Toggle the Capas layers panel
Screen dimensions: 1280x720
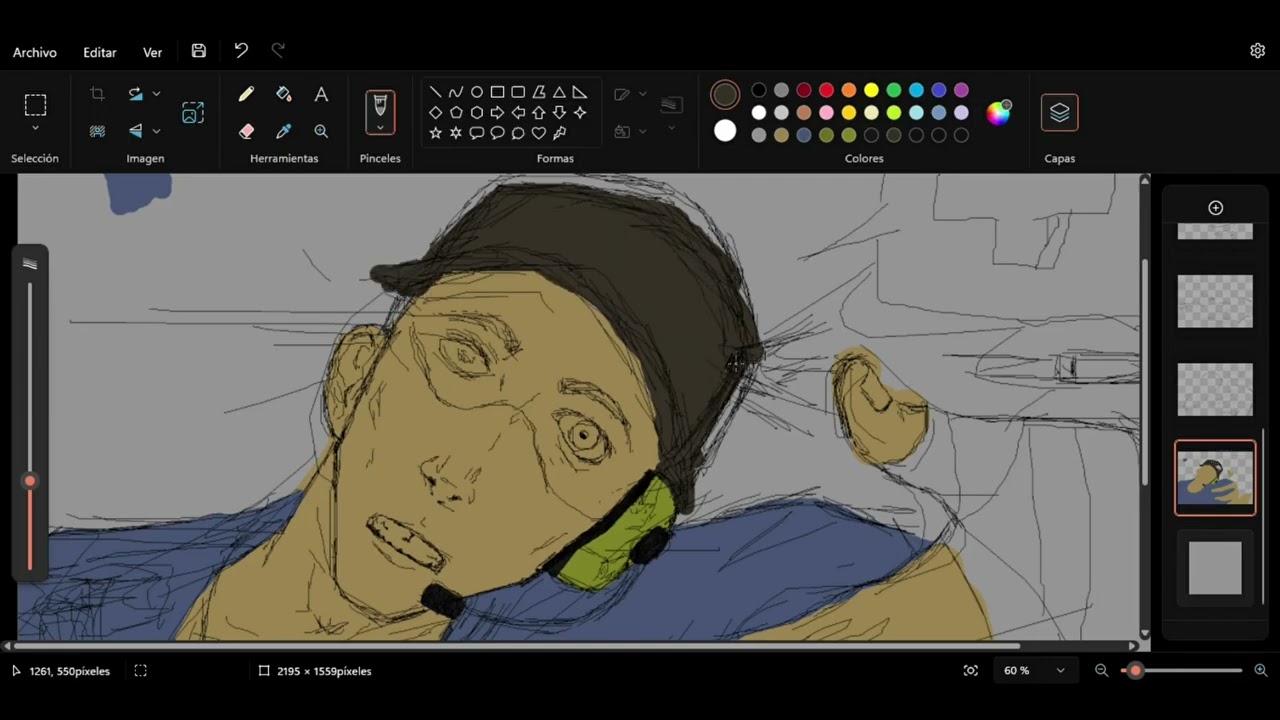click(1060, 113)
